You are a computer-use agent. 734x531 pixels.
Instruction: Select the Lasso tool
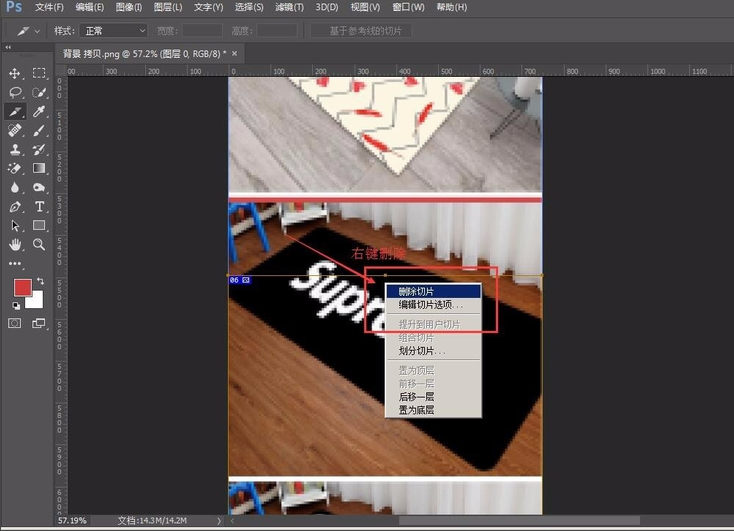pyautogui.click(x=15, y=92)
